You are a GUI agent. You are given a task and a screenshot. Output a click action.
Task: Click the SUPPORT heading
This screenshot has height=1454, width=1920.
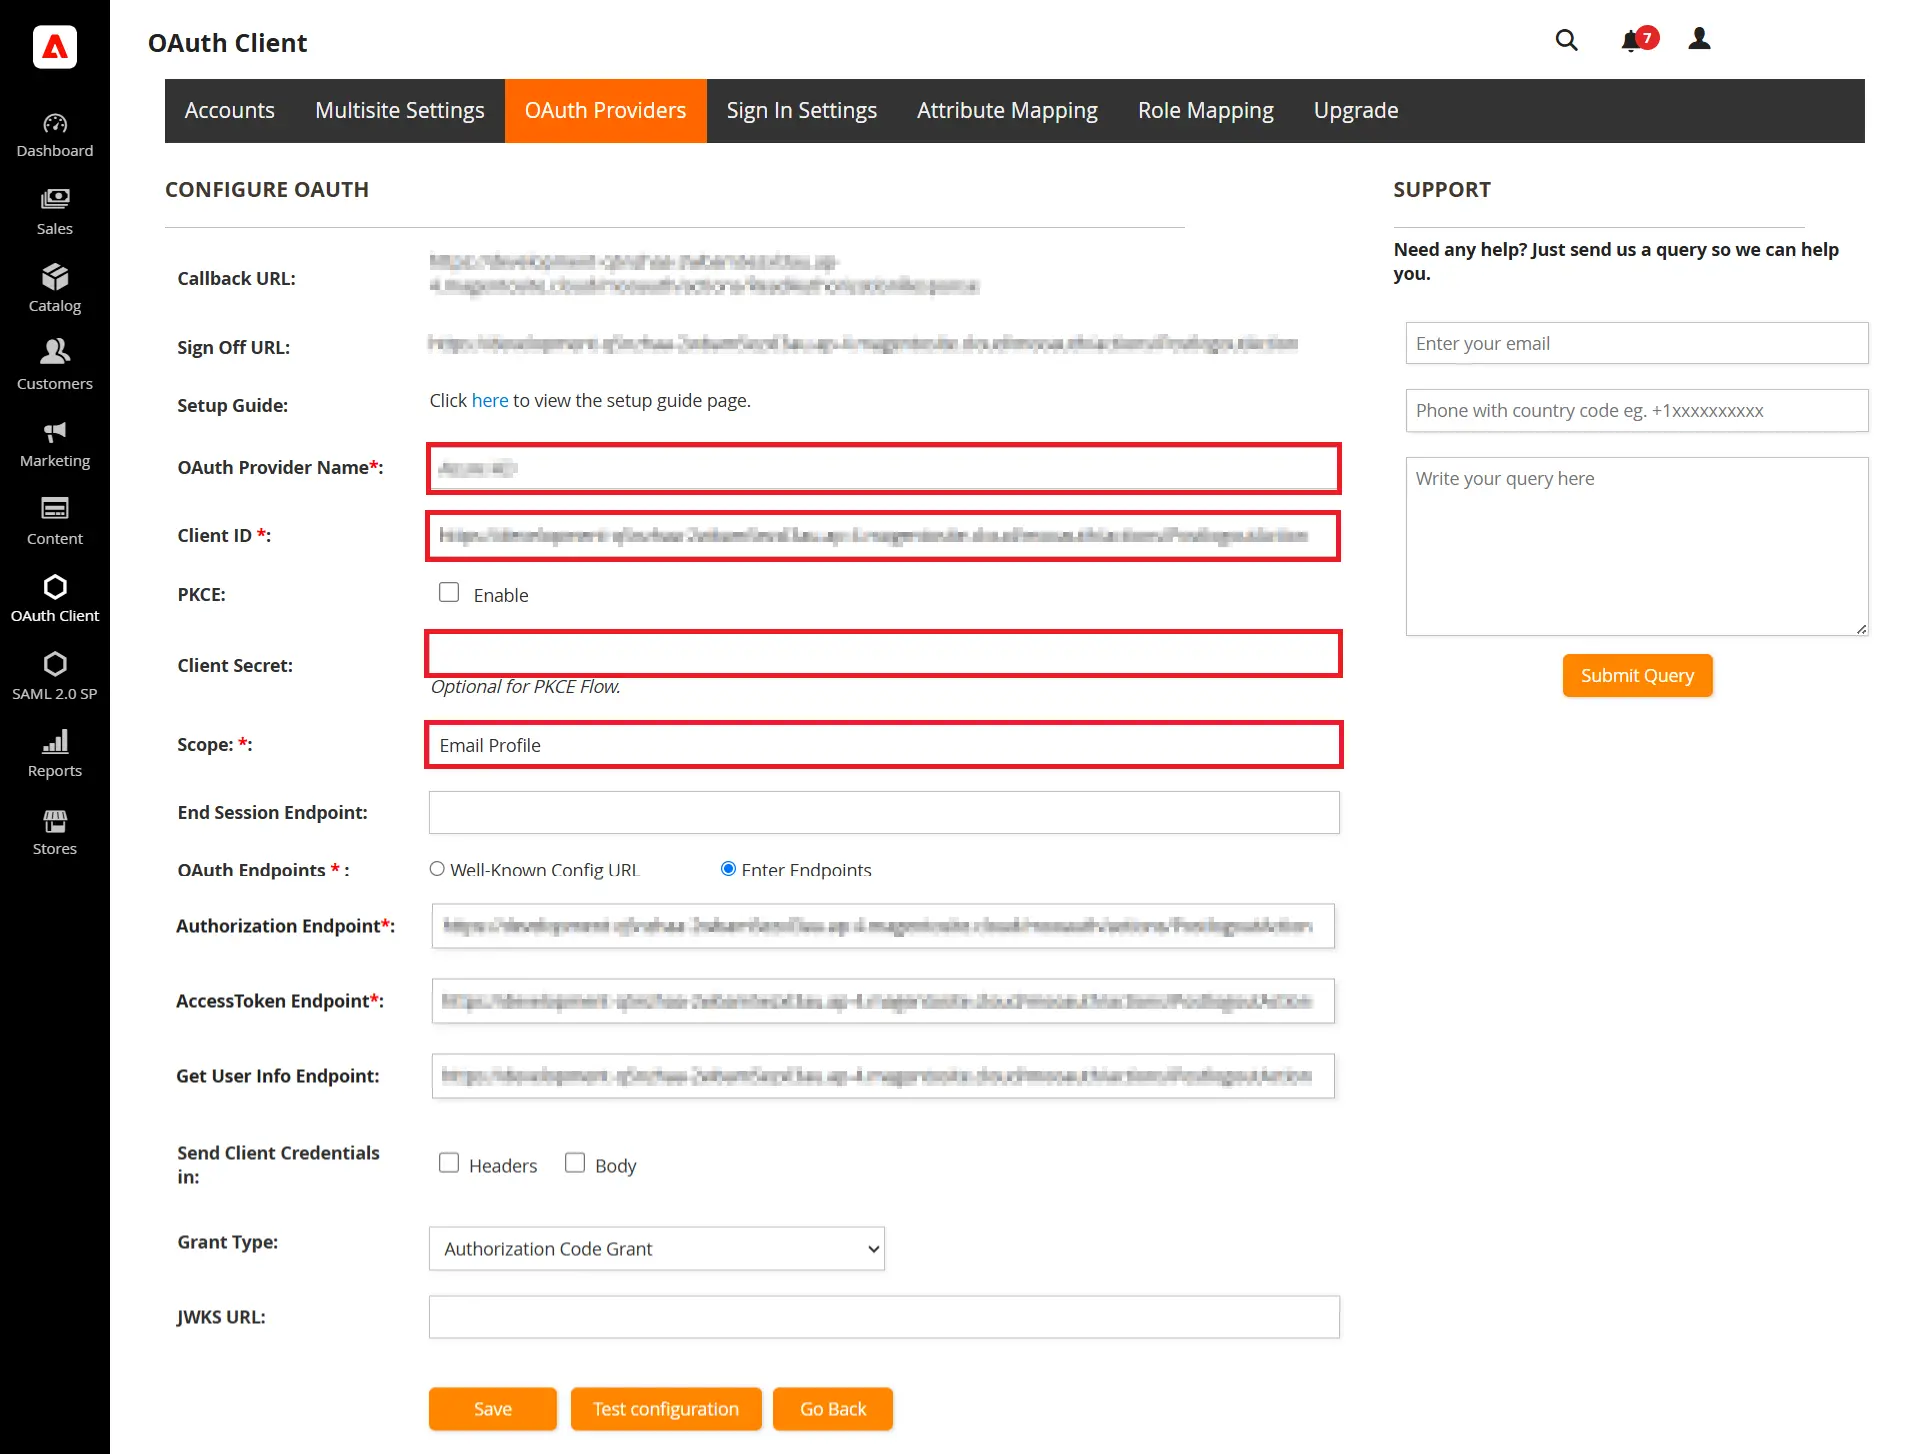point(1442,189)
